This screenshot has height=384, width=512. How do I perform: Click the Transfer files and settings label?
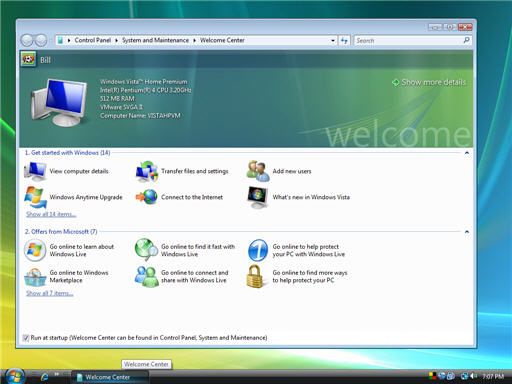pos(195,171)
